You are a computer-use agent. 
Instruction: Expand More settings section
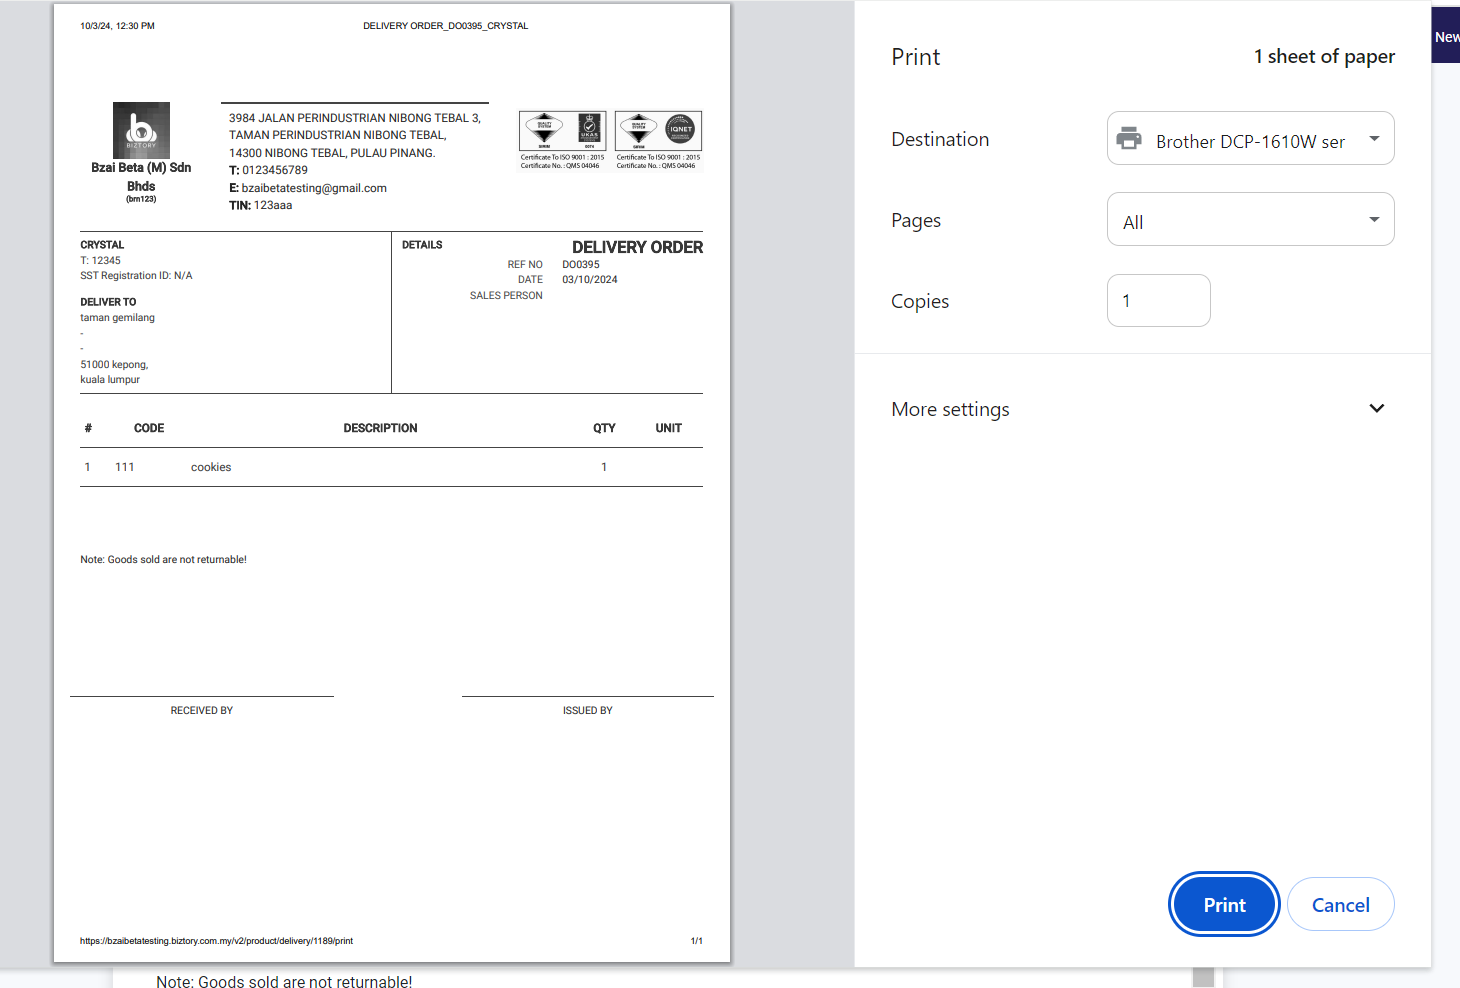point(1138,408)
